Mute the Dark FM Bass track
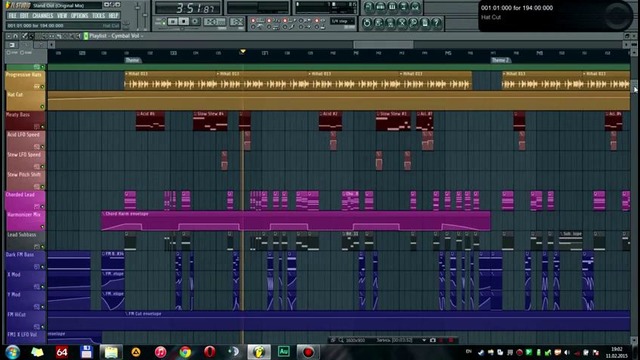640x360 pixels. (42, 267)
